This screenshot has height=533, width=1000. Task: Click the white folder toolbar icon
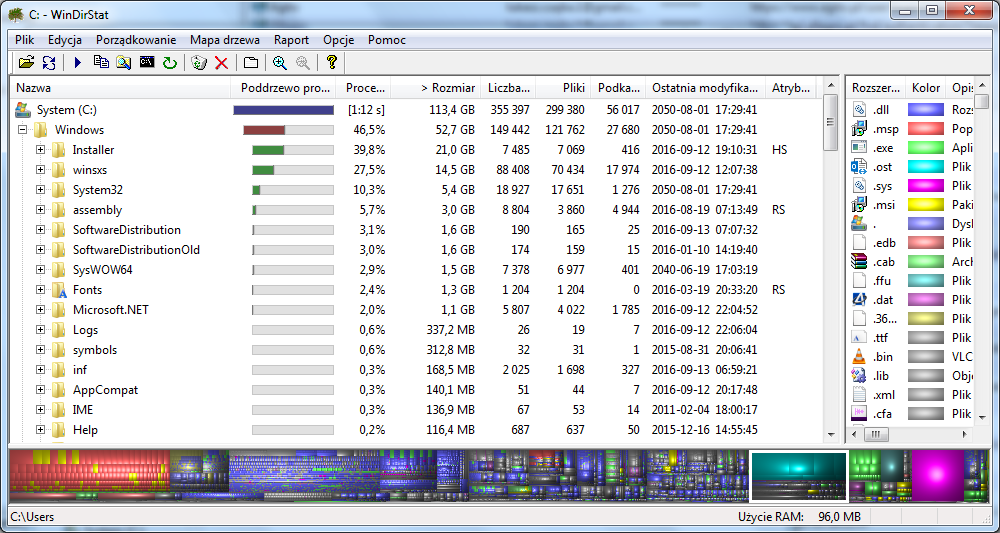[251, 62]
